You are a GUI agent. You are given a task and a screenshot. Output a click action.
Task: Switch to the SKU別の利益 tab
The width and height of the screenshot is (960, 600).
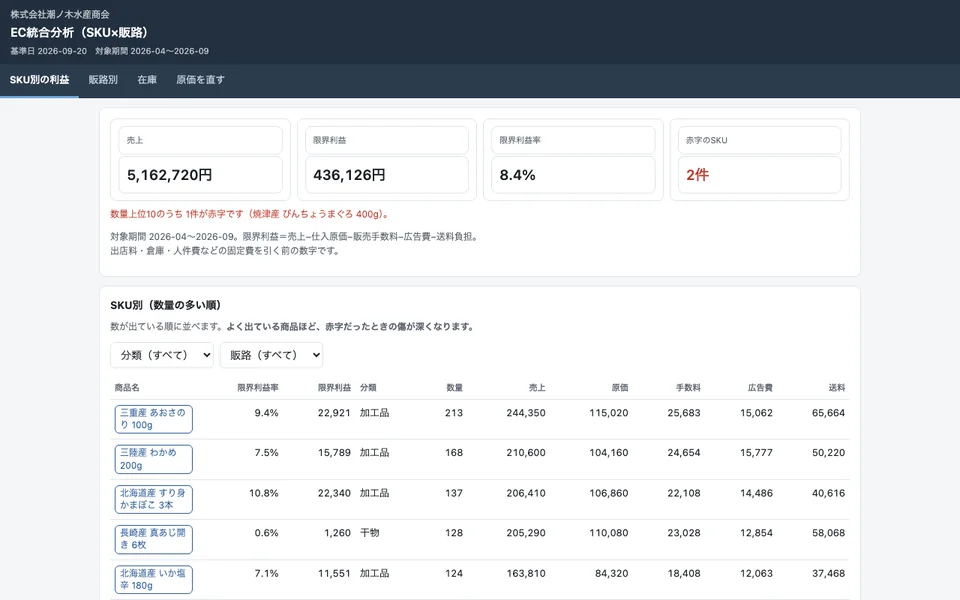[39, 80]
